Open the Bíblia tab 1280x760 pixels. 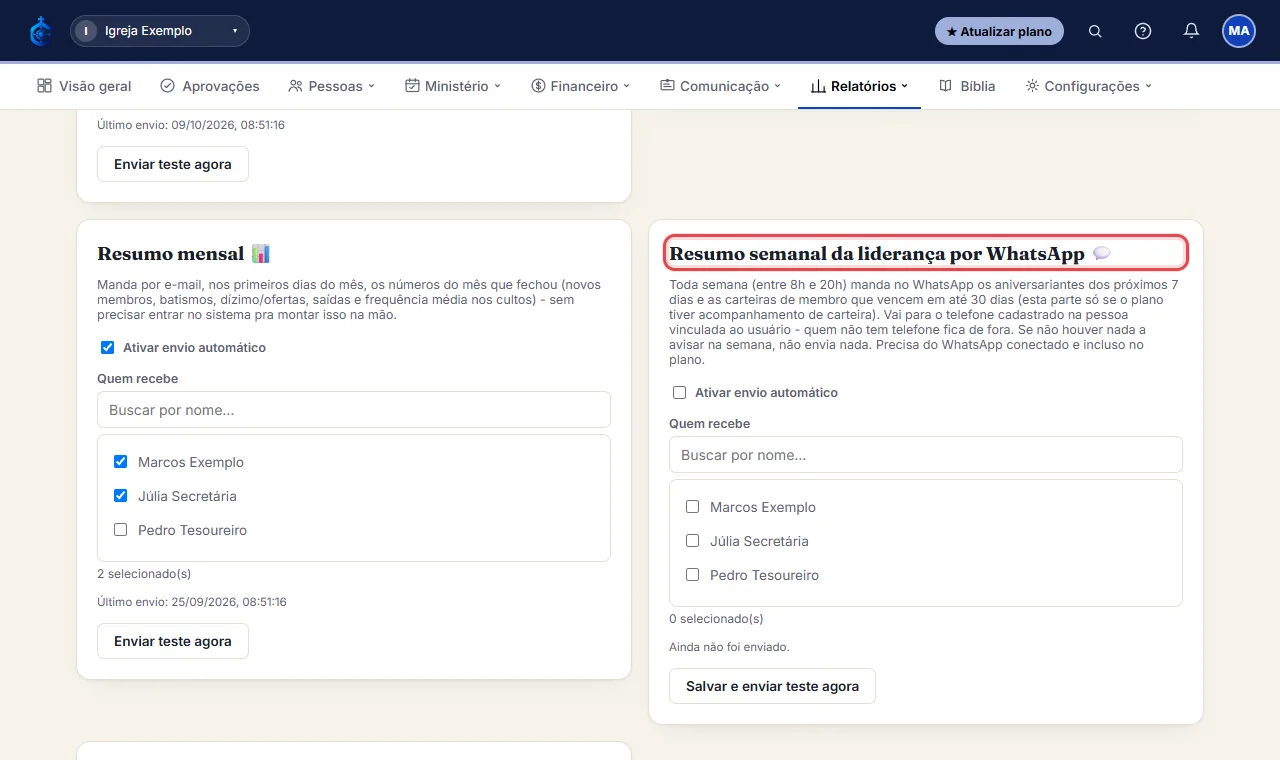[x=967, y=86]
